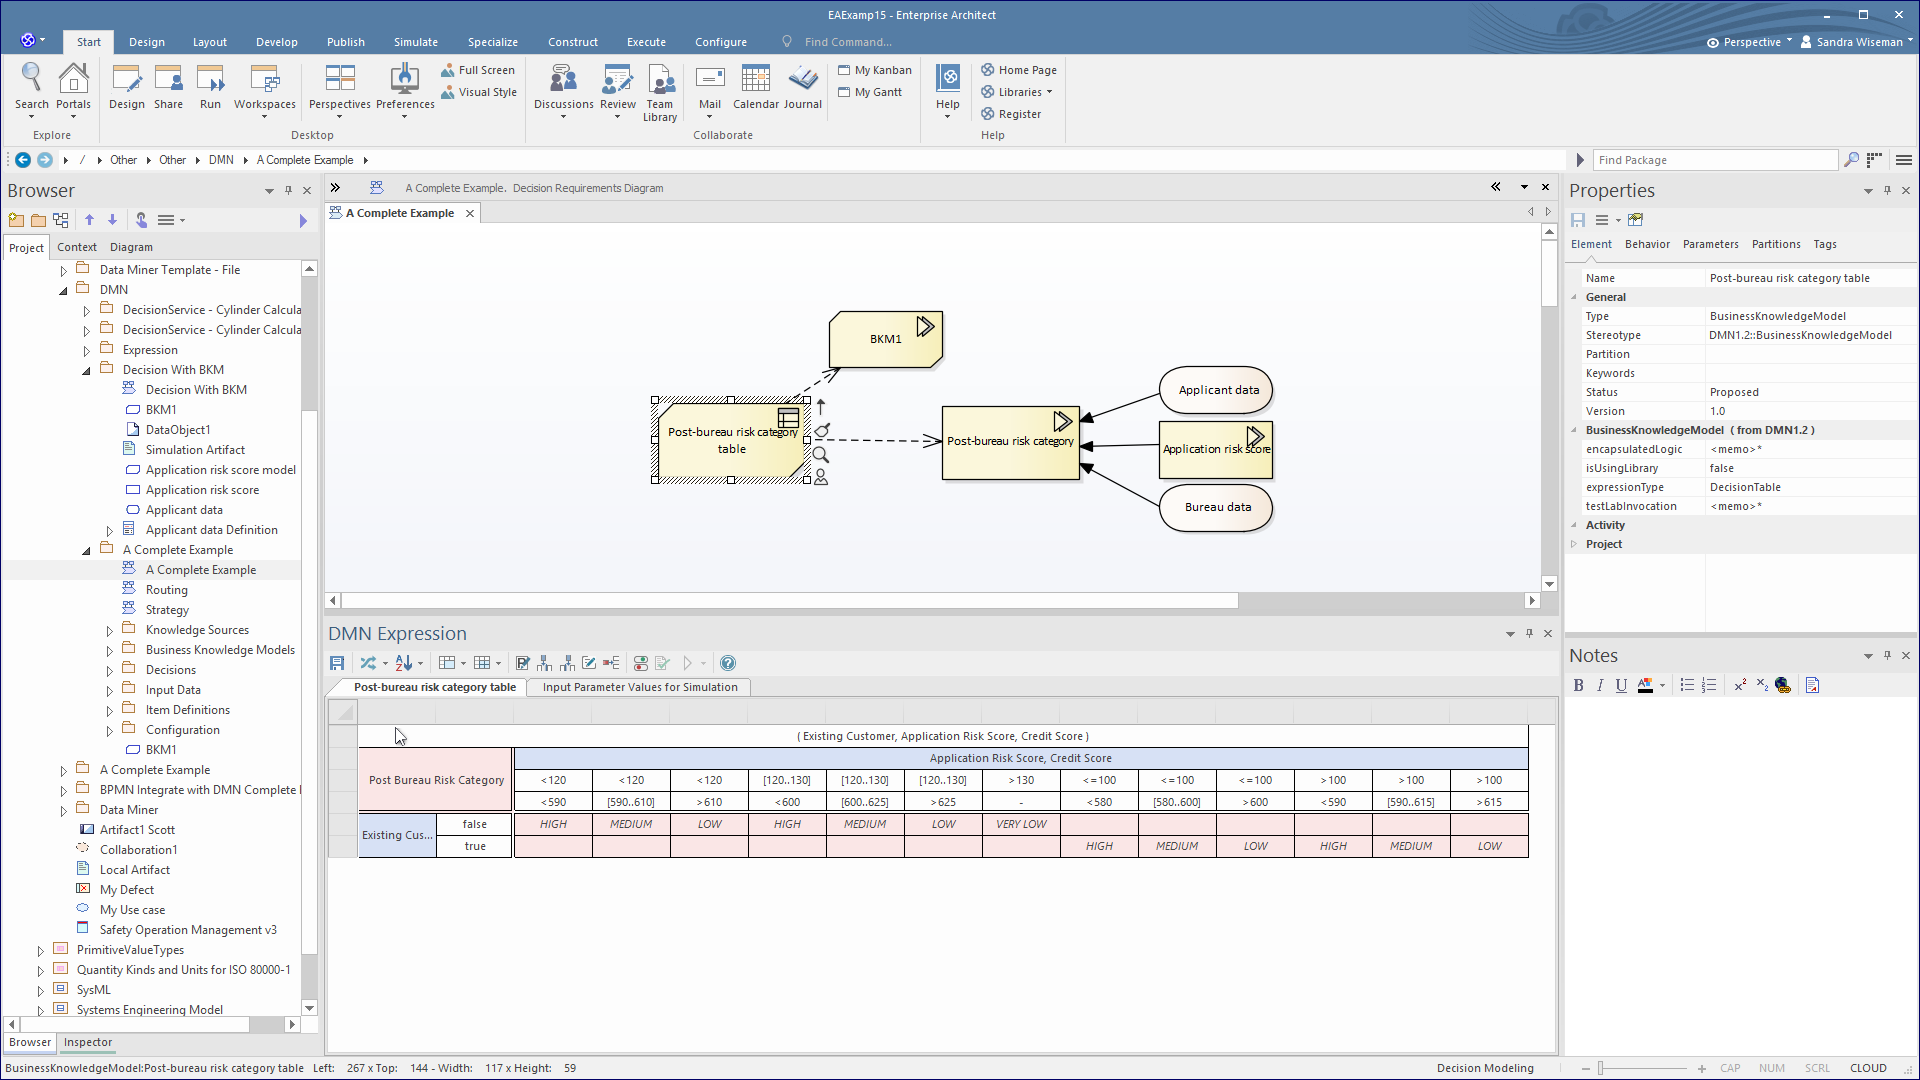
Task: Click Bold in Notes toolbar
Action: (1578, 685)
